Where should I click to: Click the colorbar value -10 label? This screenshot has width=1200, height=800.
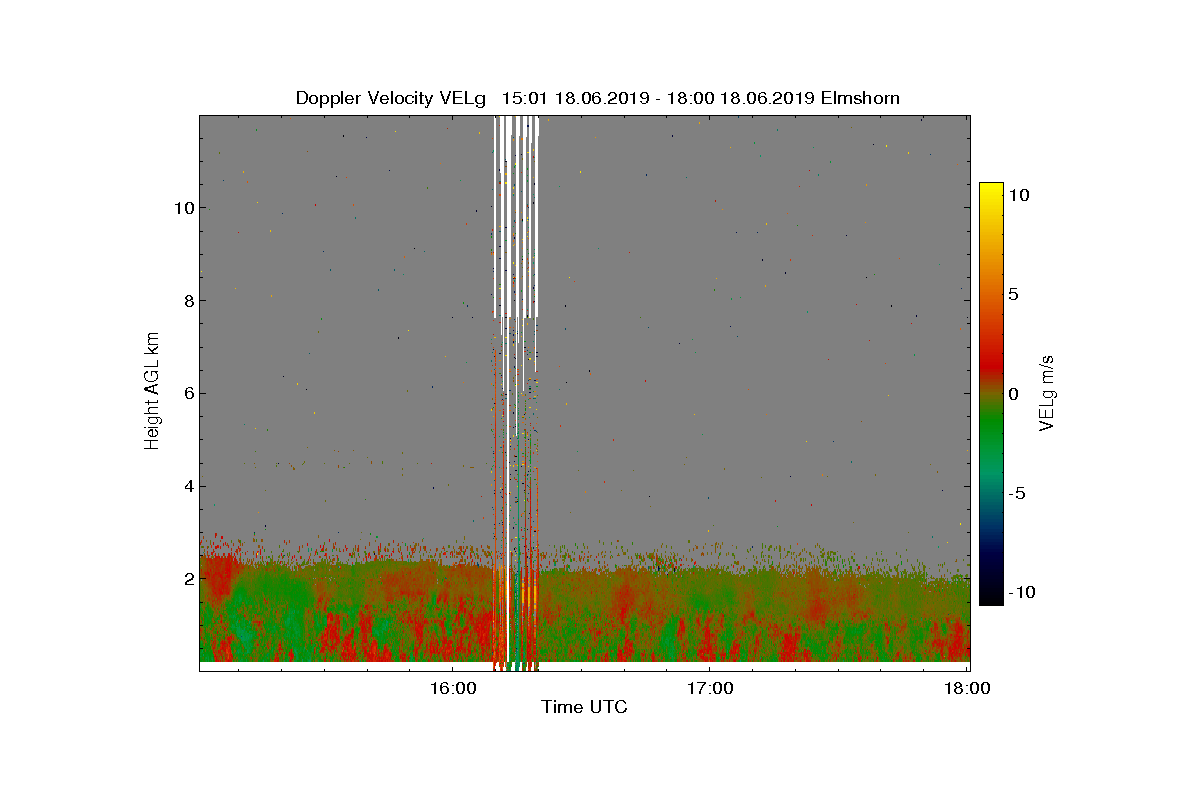(1020, 592)
